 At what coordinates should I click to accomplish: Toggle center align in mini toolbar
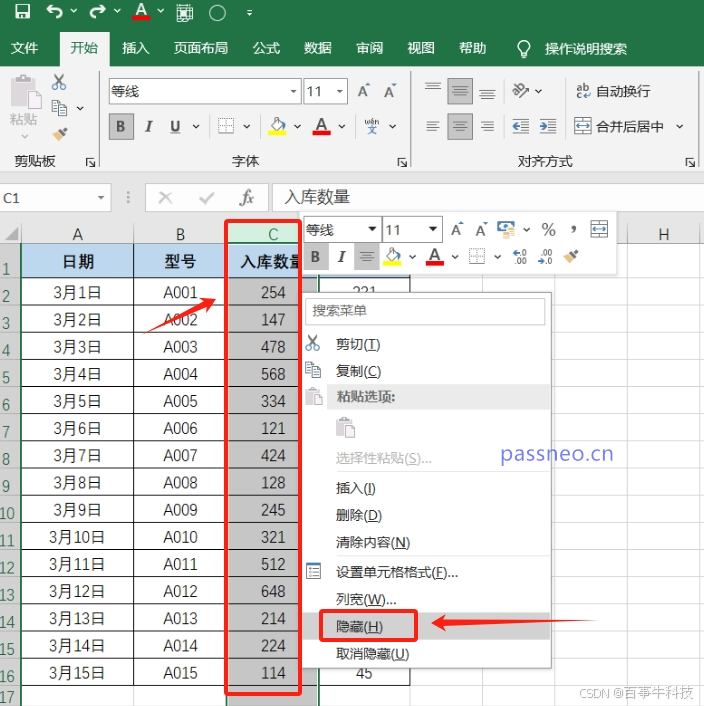[367, 257]
